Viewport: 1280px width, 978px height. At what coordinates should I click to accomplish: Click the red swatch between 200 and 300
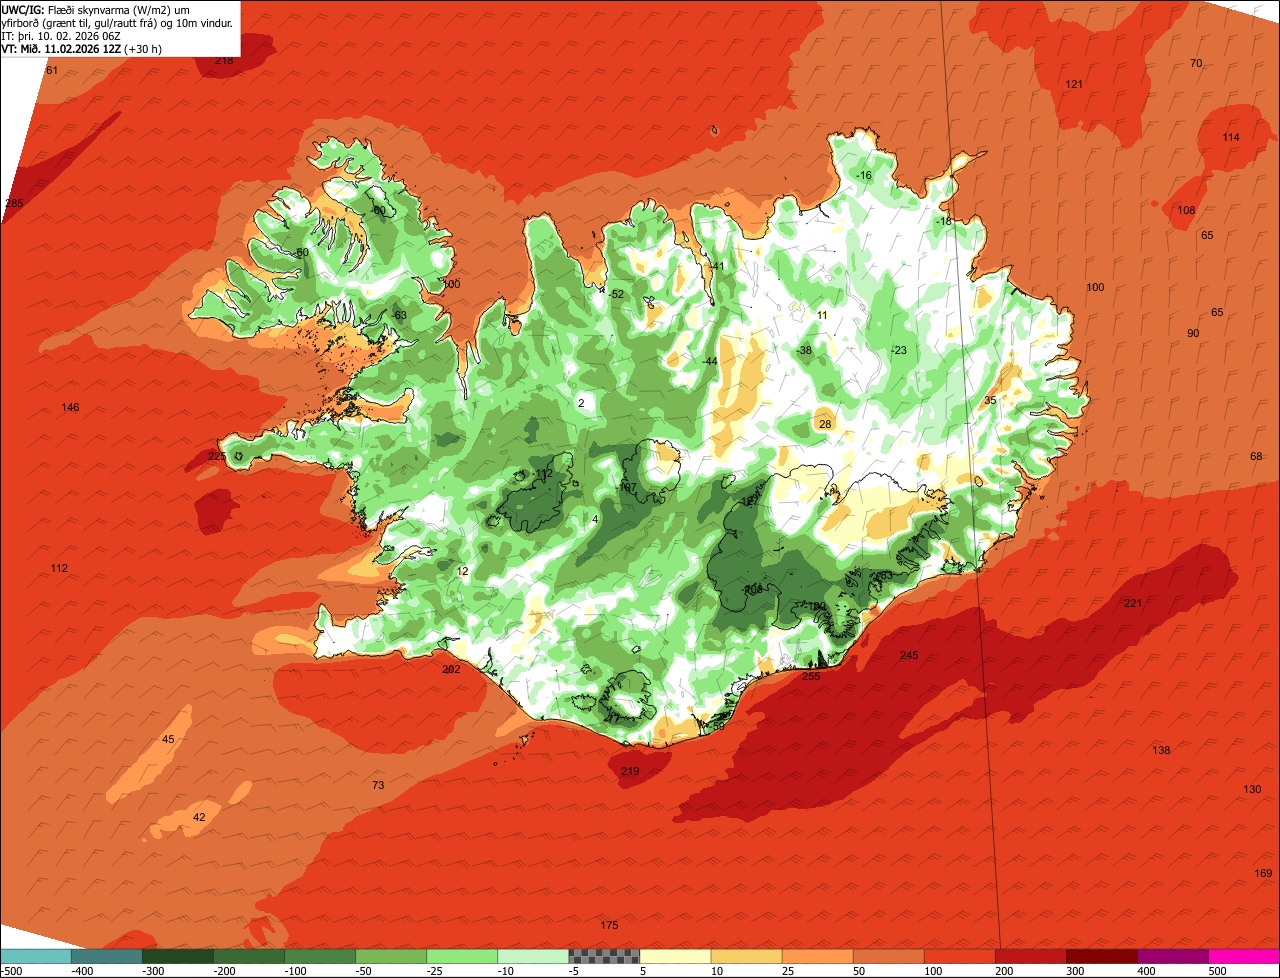[x=1030, y=956]
